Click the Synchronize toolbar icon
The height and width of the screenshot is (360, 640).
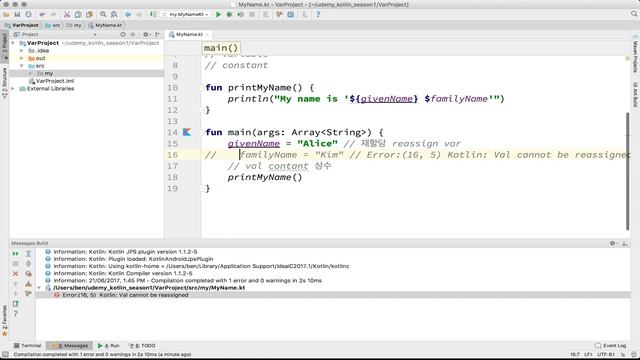tap(28, 14)
